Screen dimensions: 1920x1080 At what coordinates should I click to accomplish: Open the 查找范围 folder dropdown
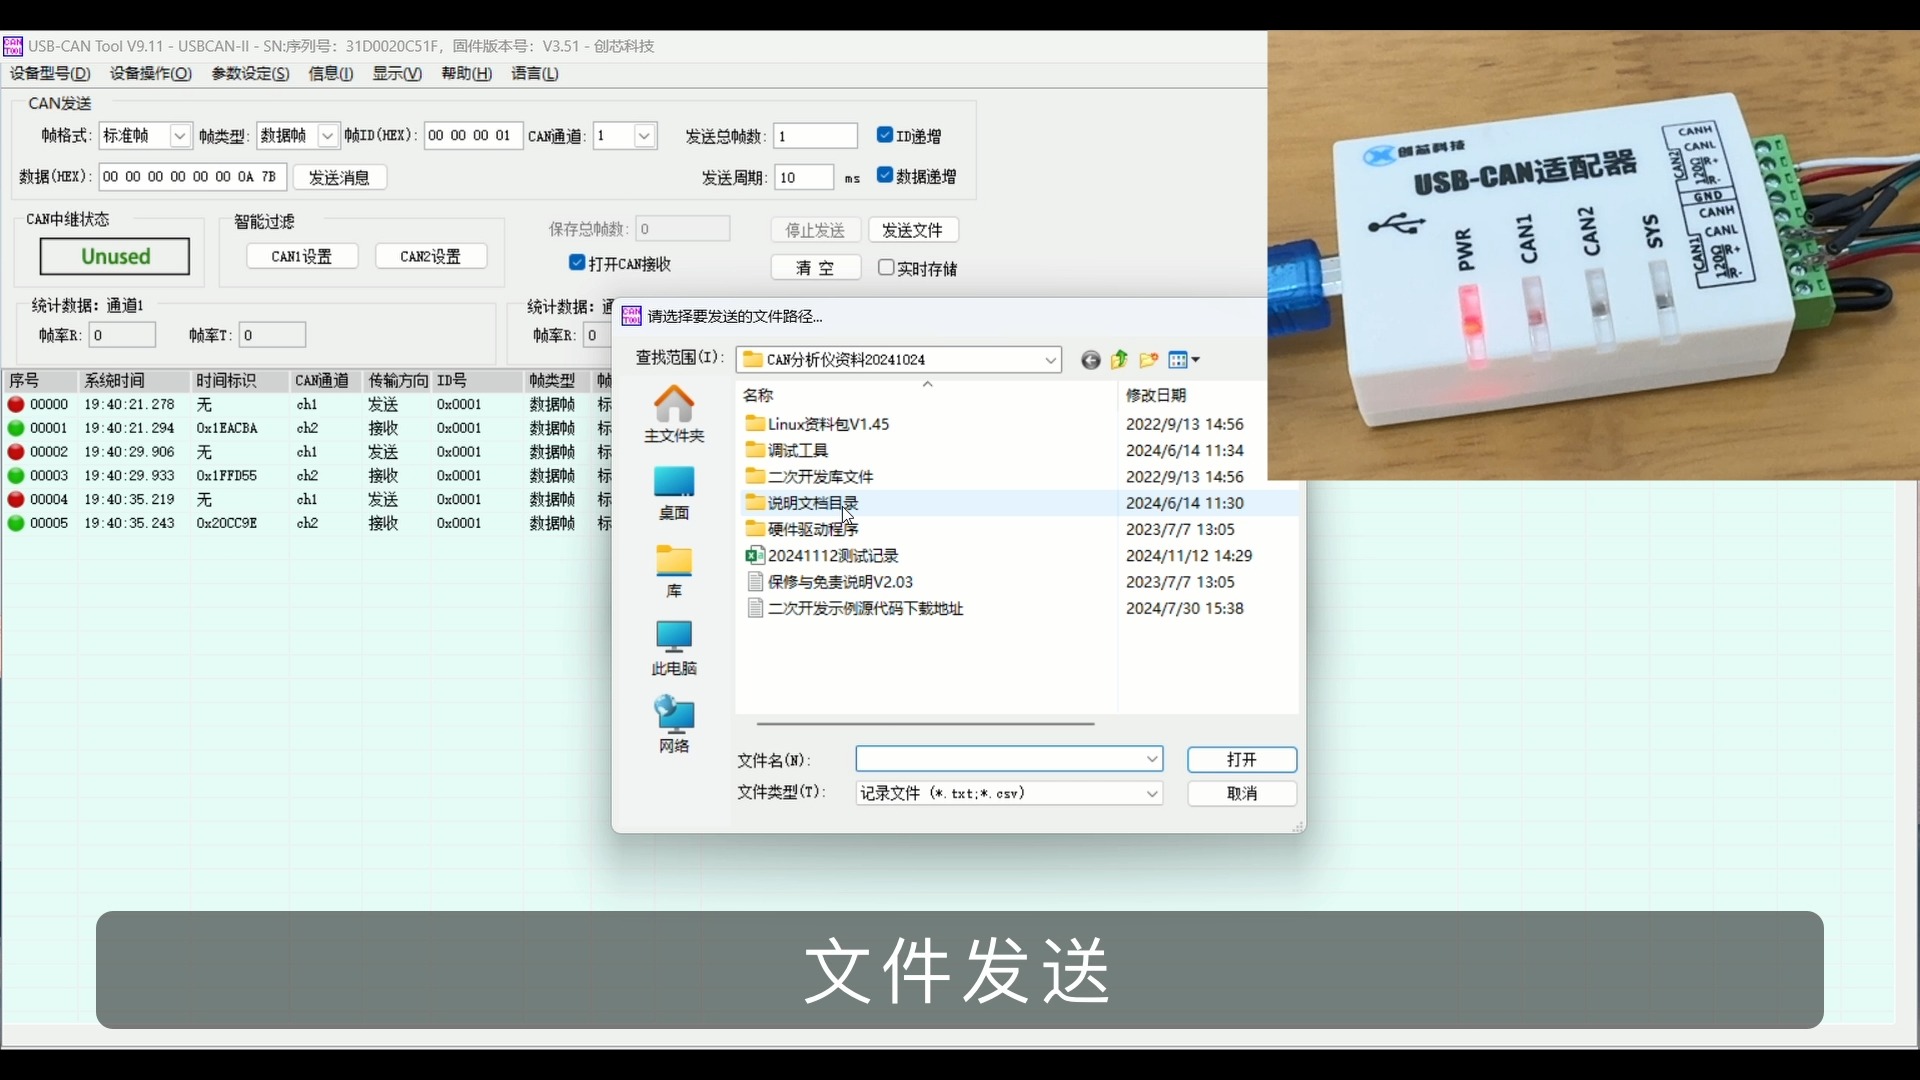(1048, 359)
